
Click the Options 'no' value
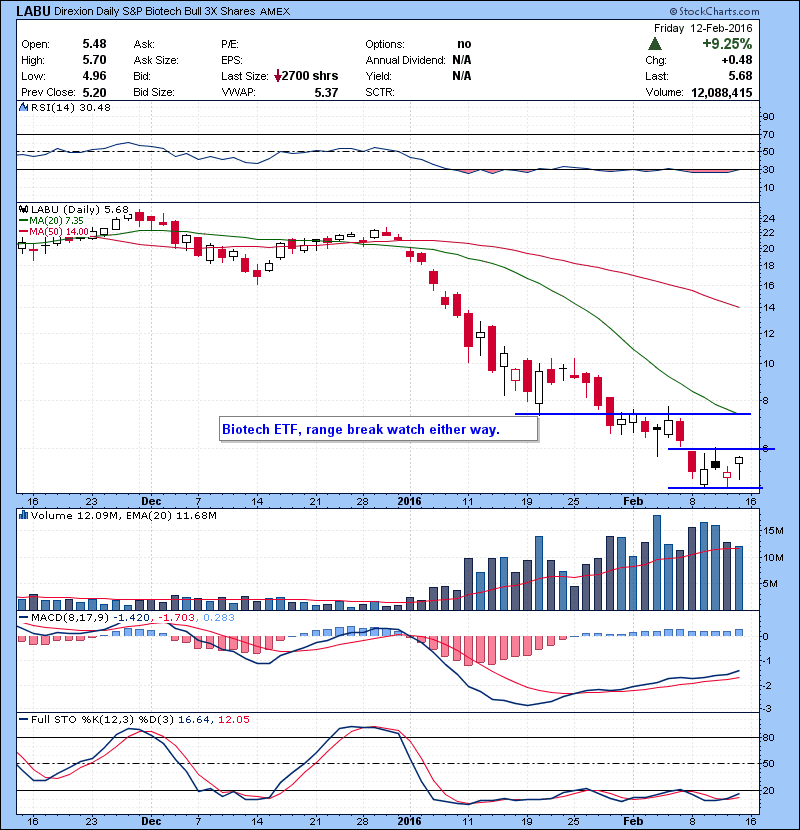tap(464, 44)
